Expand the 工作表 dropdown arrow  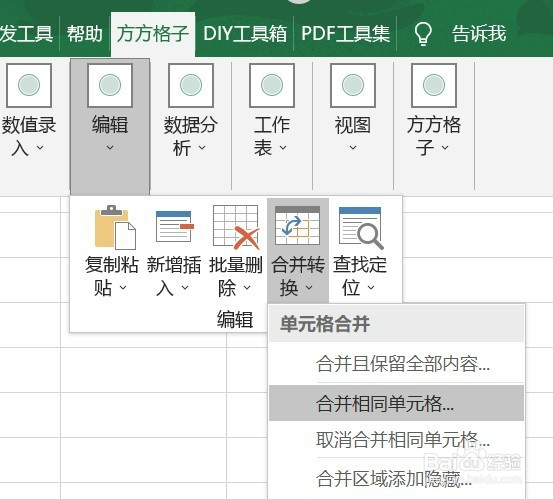point(283,147)
